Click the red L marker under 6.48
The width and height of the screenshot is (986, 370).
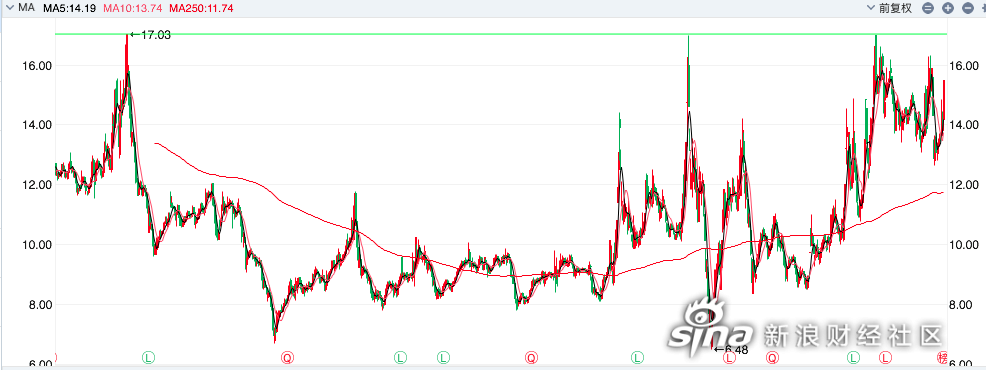[729, 358]
